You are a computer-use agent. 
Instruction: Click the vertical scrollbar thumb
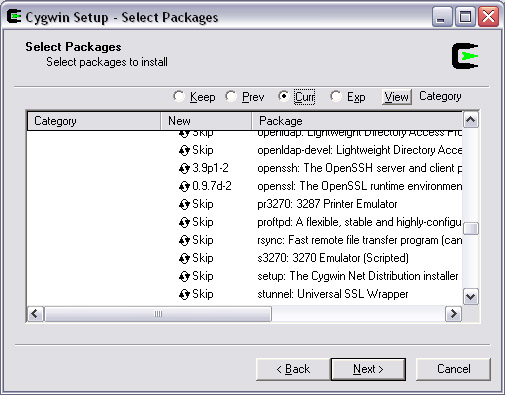tap(471, 229)
